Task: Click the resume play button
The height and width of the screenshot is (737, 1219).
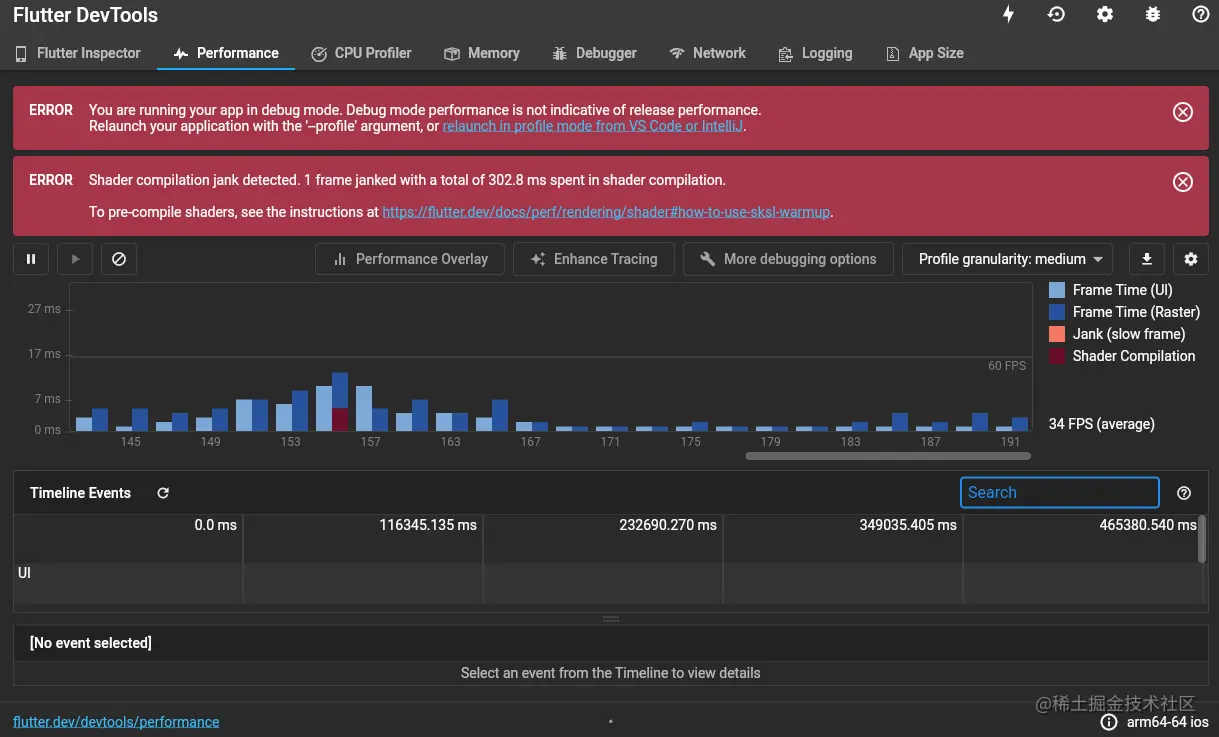Action: (x=75, y=259)
